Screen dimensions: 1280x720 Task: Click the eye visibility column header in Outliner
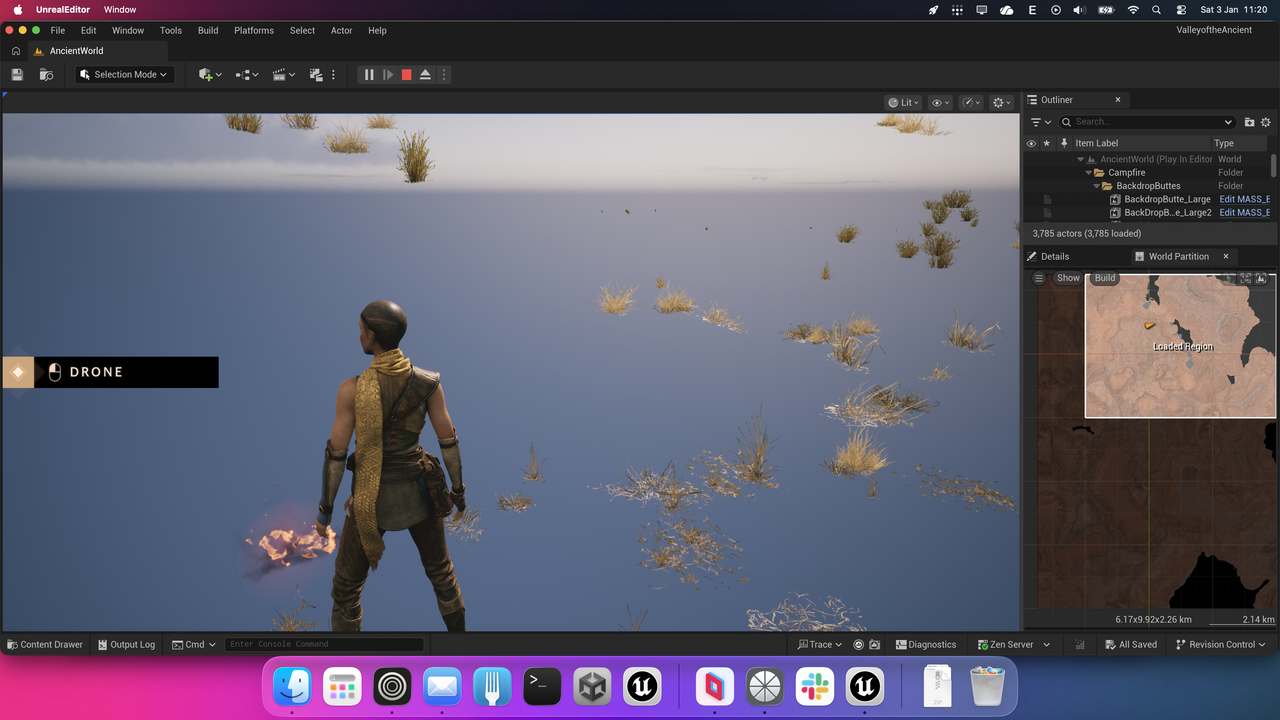[x=1031, y=143]
